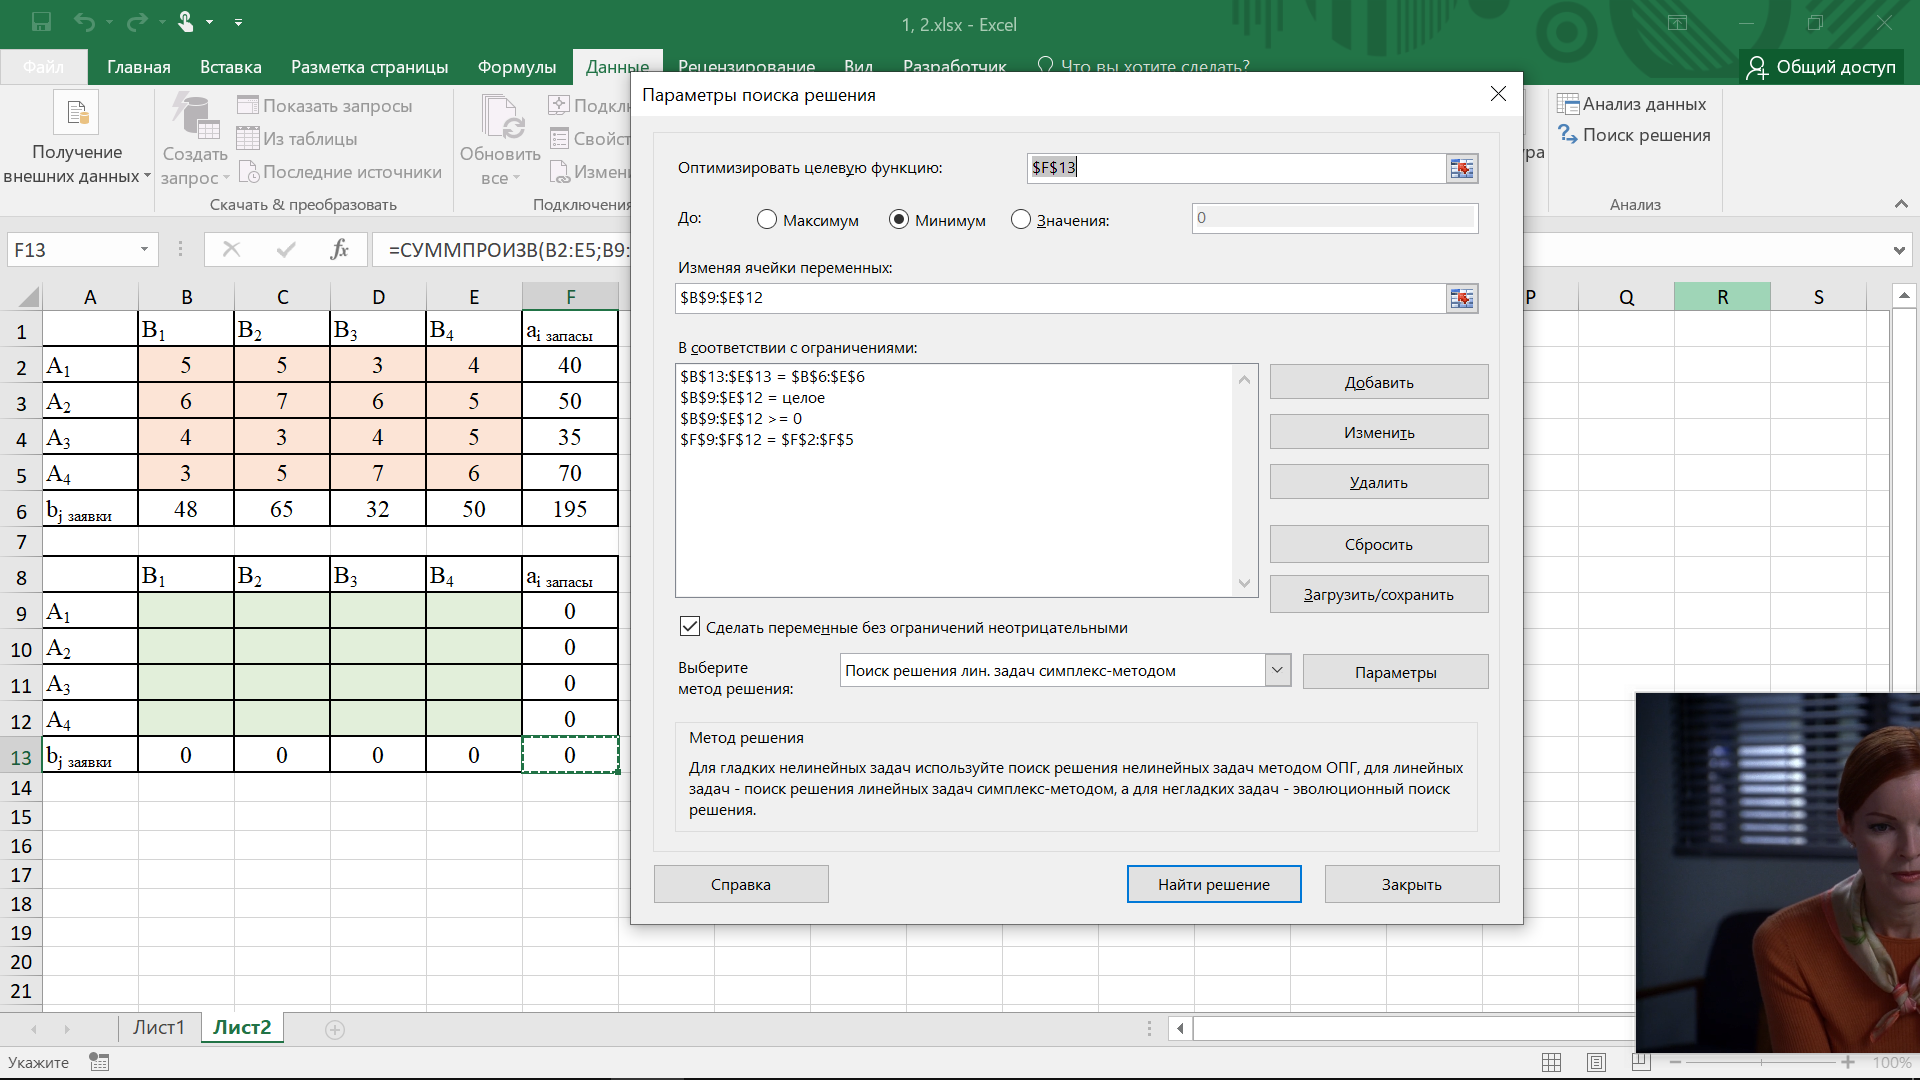This screenshot has height=1080, width=1920.
Task: Expand the formula bar chevron
Action: 1898,250
